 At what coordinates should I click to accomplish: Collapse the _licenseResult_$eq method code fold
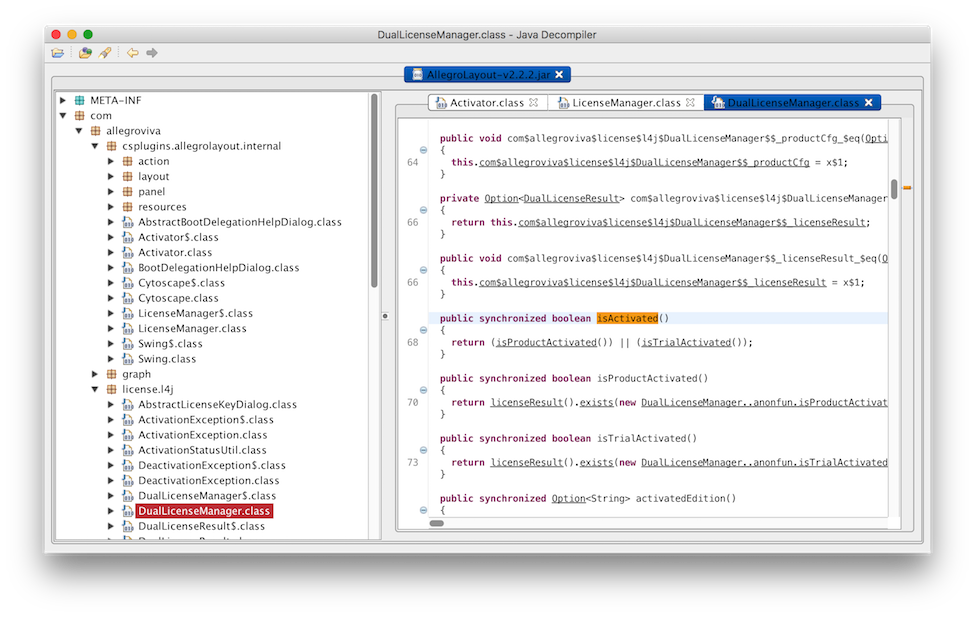pos(423,270)
